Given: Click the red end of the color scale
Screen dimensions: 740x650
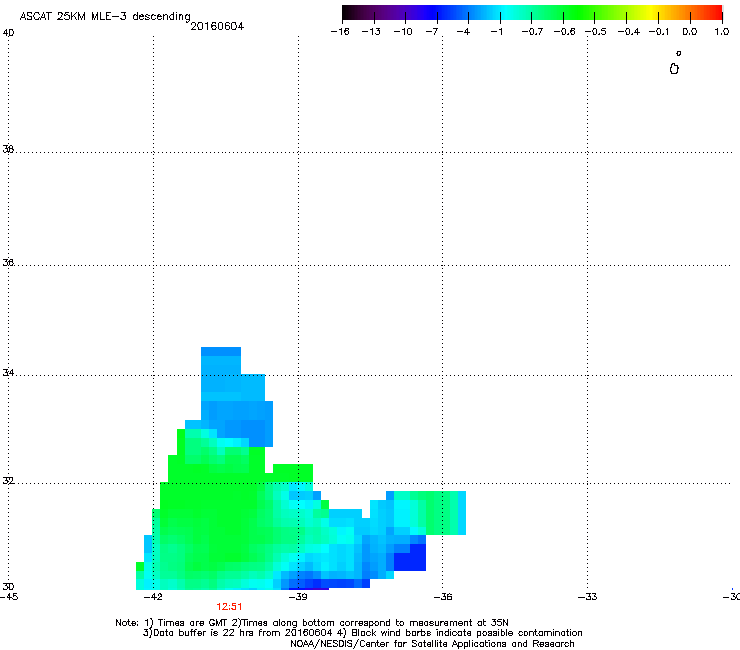Looking at the screenshot, I should (715, 13).
